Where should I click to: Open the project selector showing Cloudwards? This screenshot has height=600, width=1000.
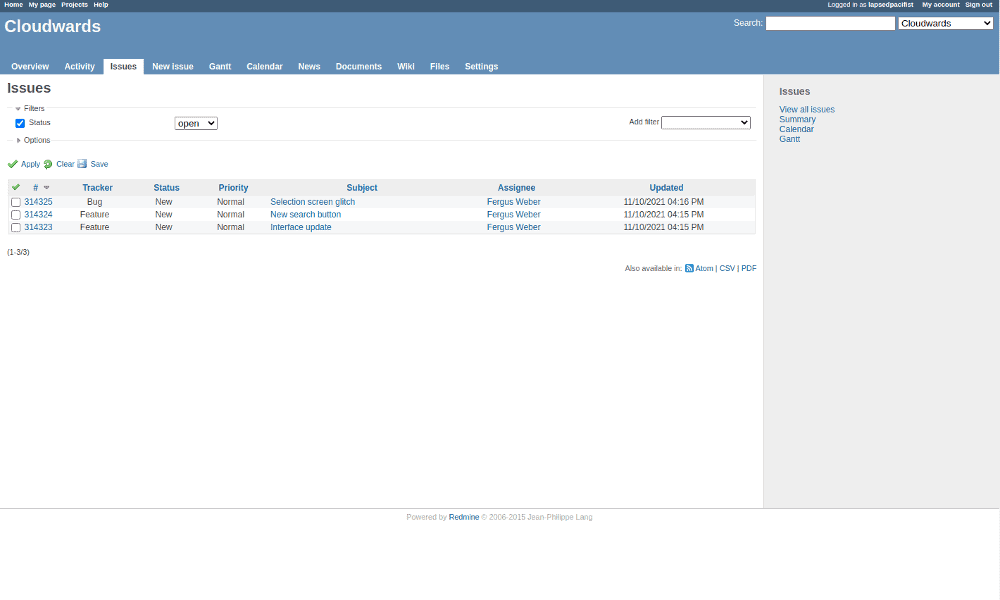click(x=946, y=23)
